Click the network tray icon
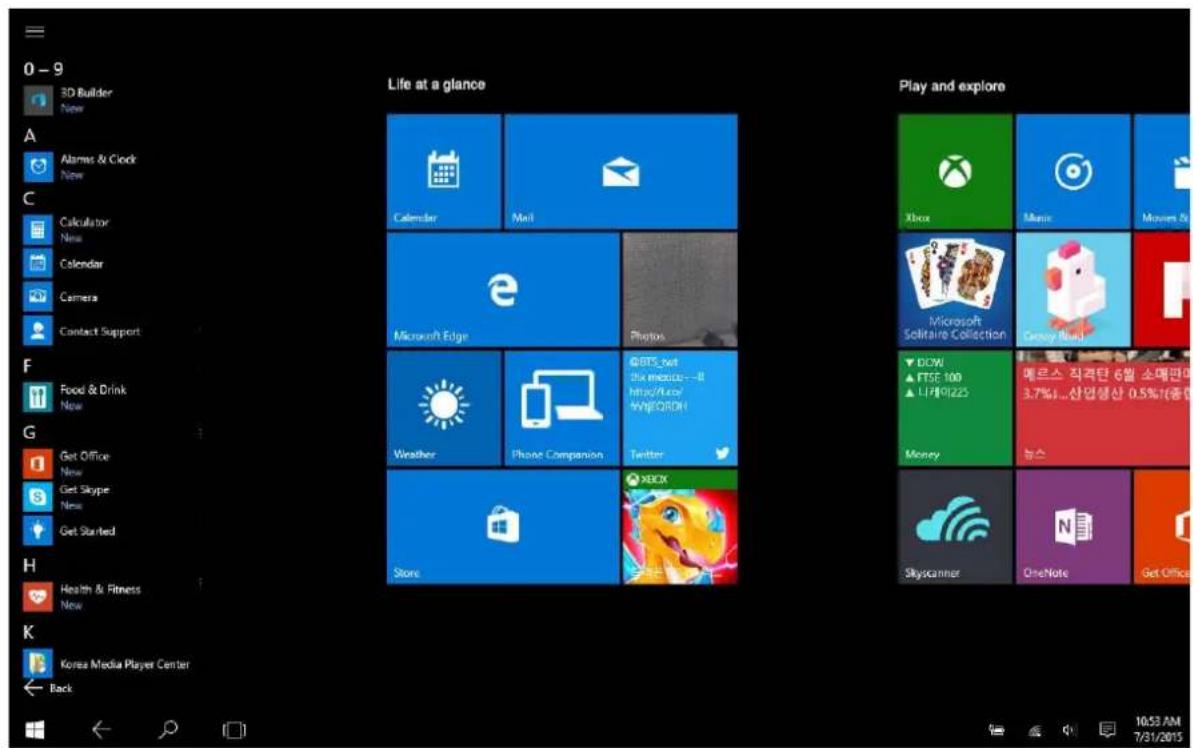Viewport: 1193px width, 748px height. point(1035,731)
